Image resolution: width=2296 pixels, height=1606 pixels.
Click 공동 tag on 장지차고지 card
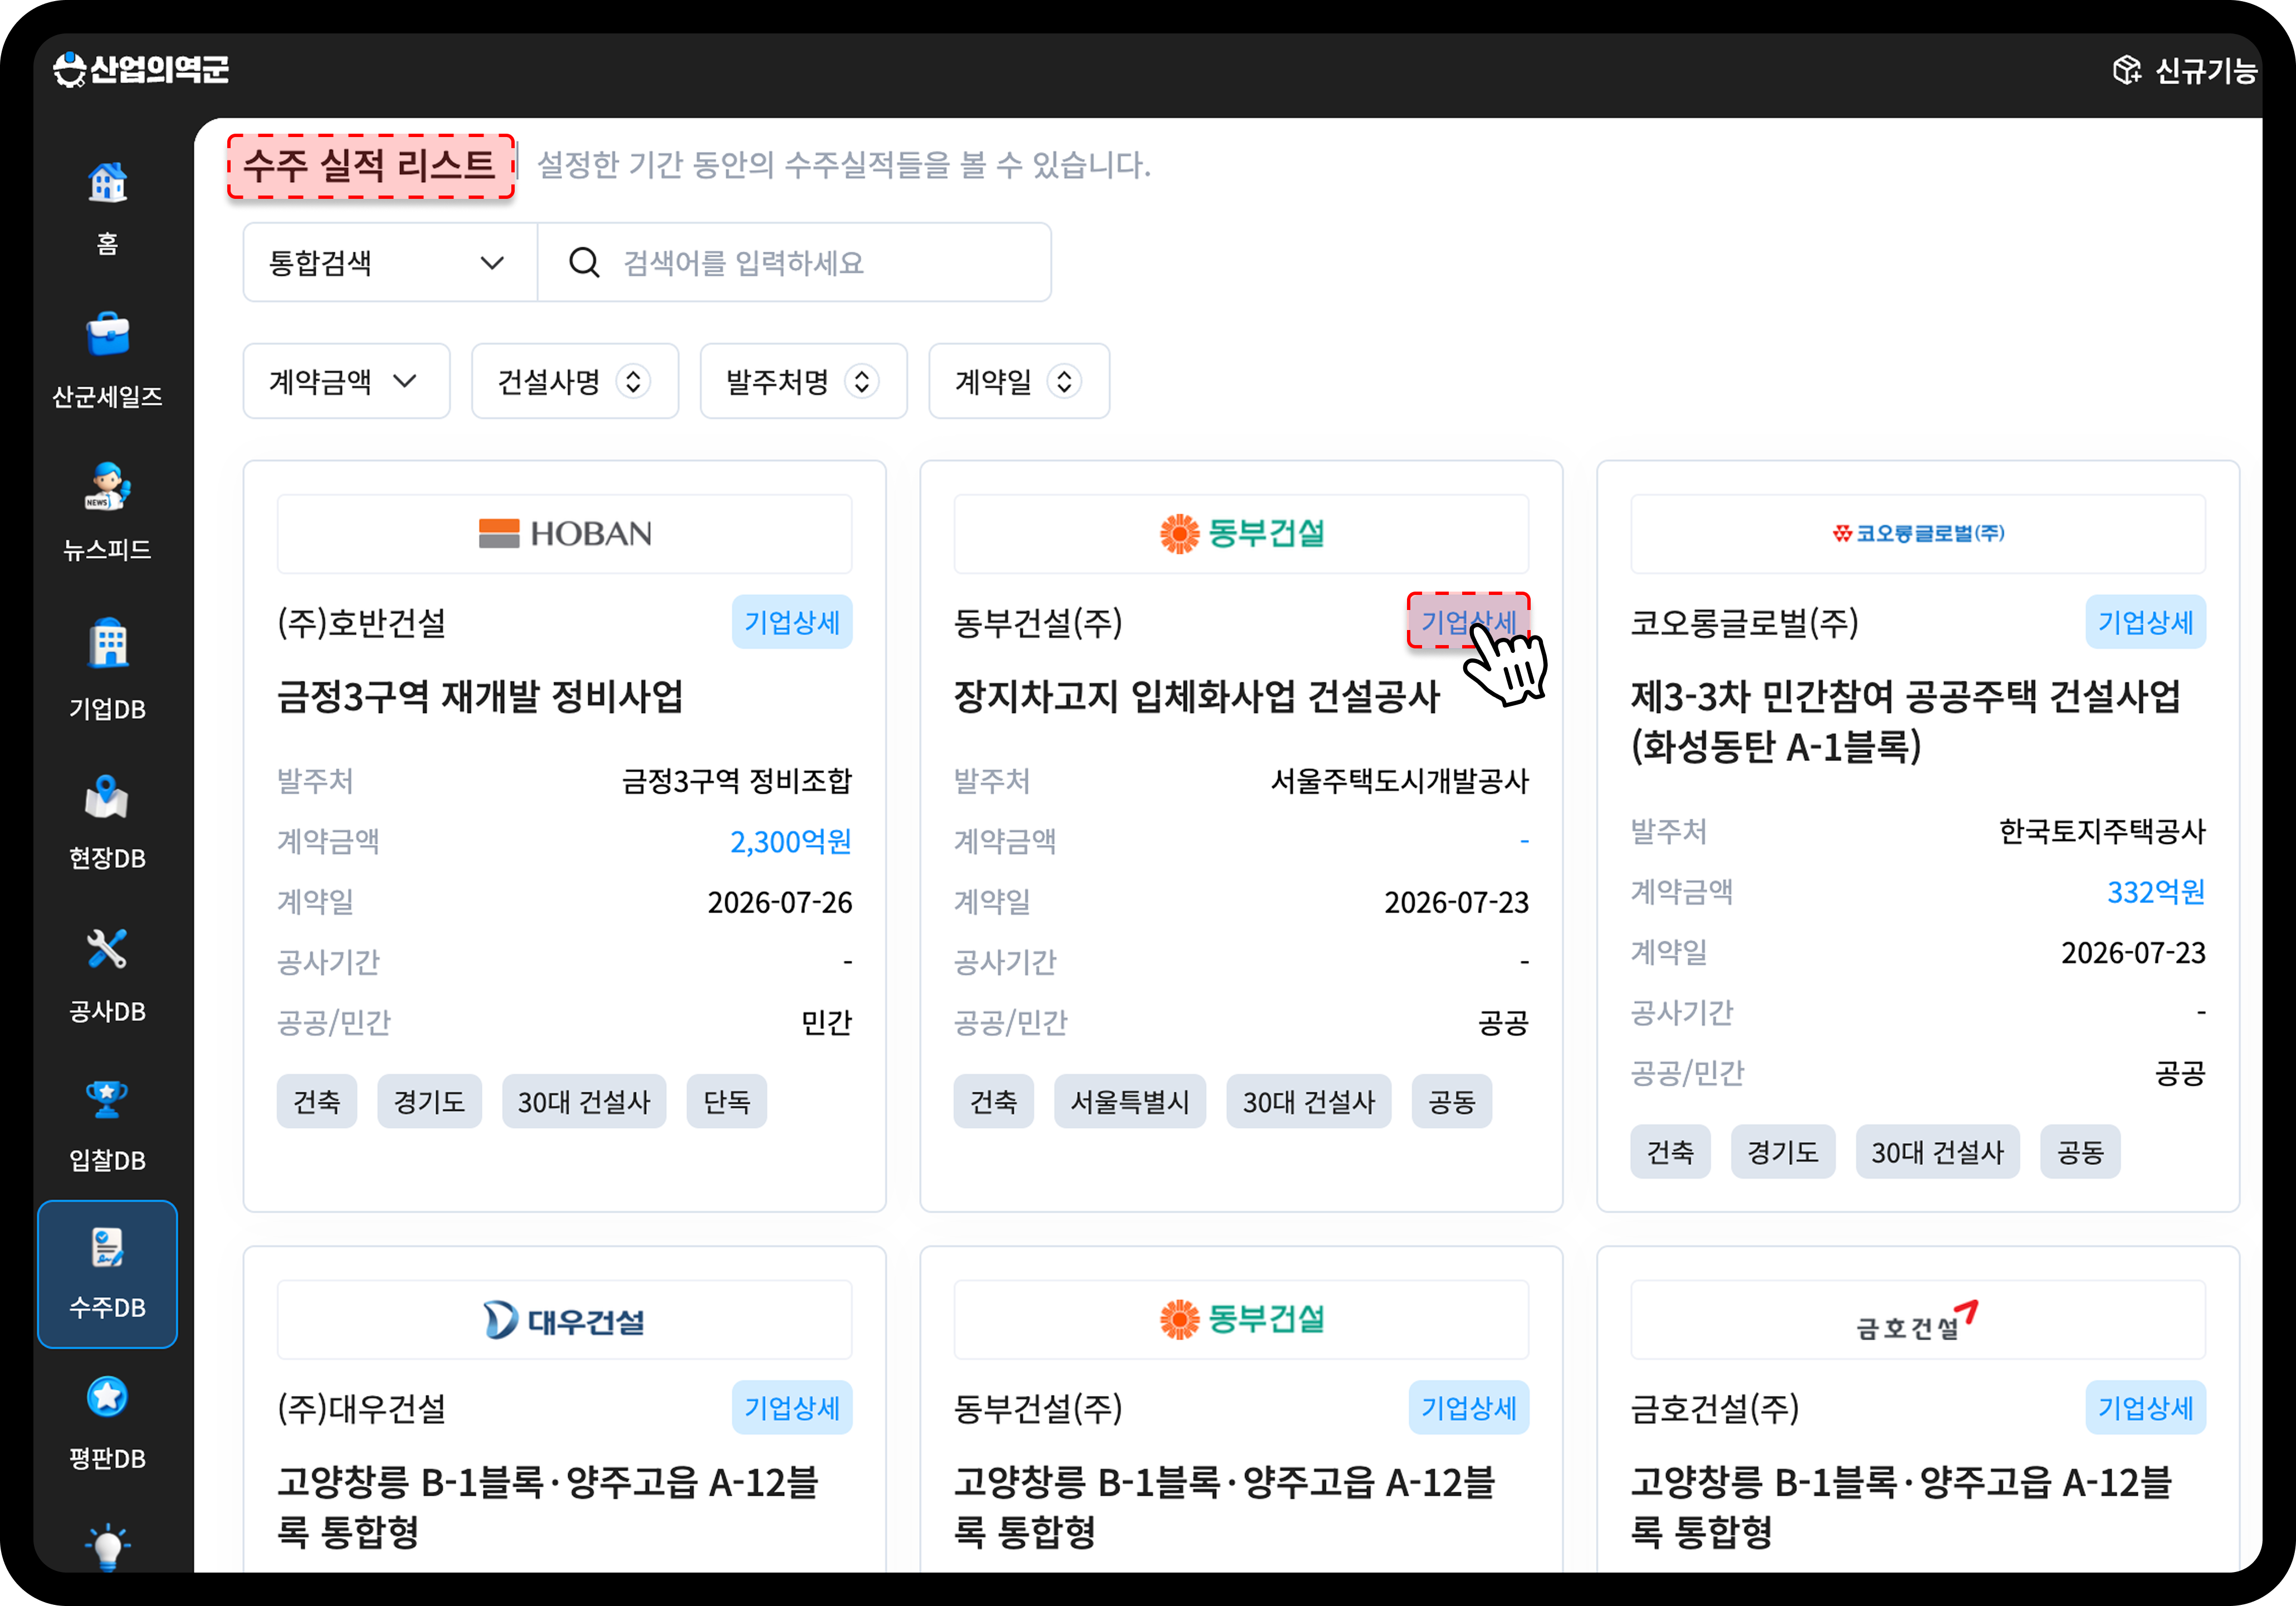click(x=1452, y=1101)
